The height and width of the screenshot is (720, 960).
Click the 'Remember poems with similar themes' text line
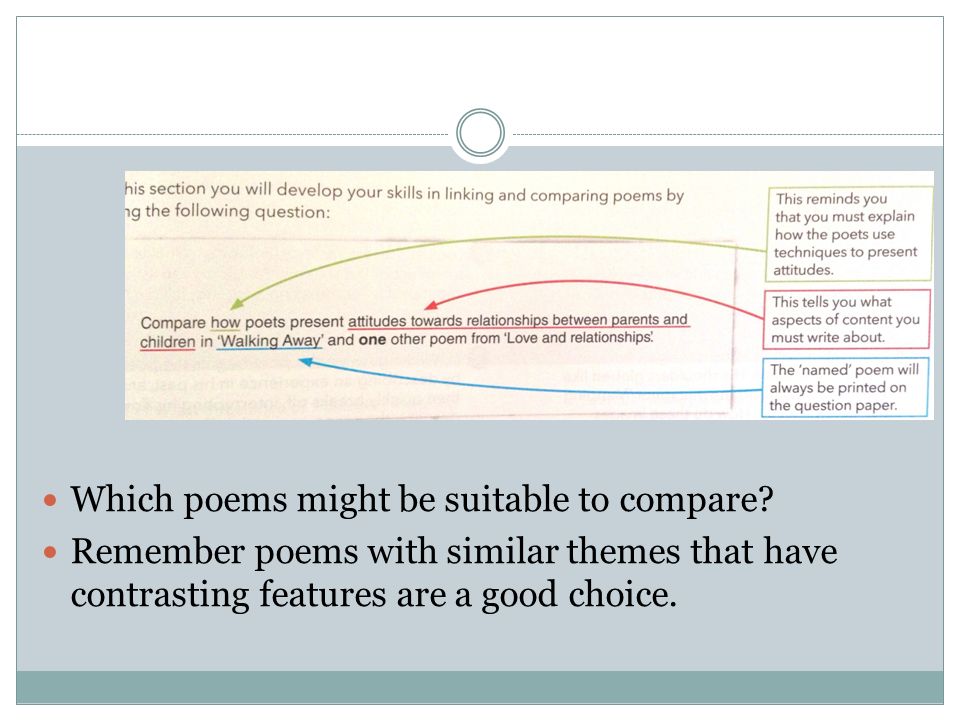click(454, 551)
